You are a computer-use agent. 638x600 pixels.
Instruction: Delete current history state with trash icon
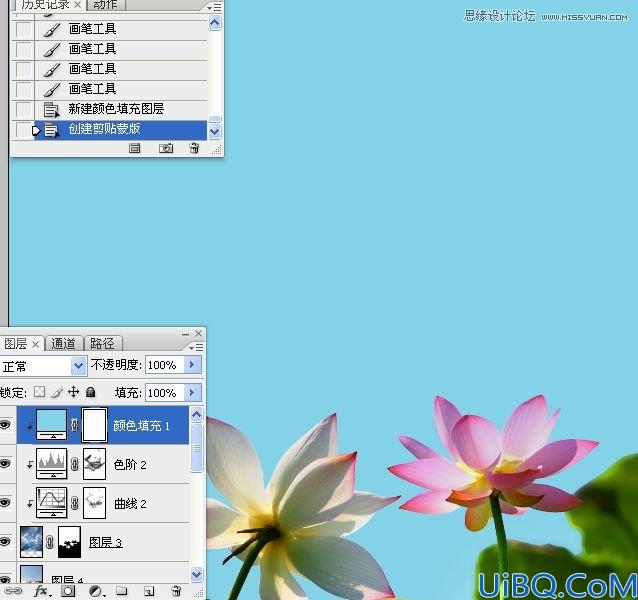pyautogui.click(x=194, y=148)
